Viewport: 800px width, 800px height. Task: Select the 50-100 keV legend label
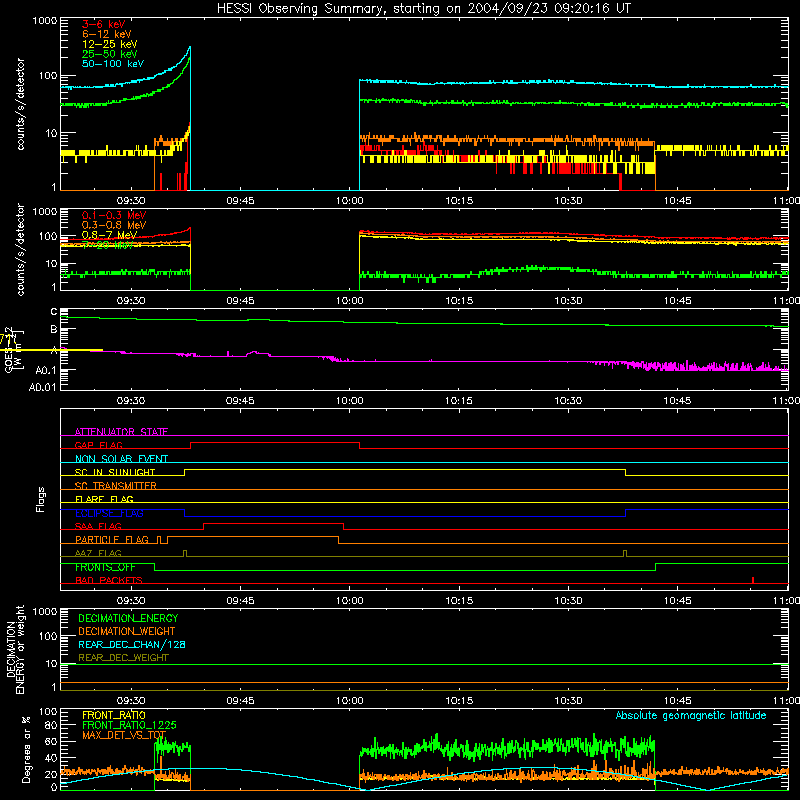[x=113, y=64]
